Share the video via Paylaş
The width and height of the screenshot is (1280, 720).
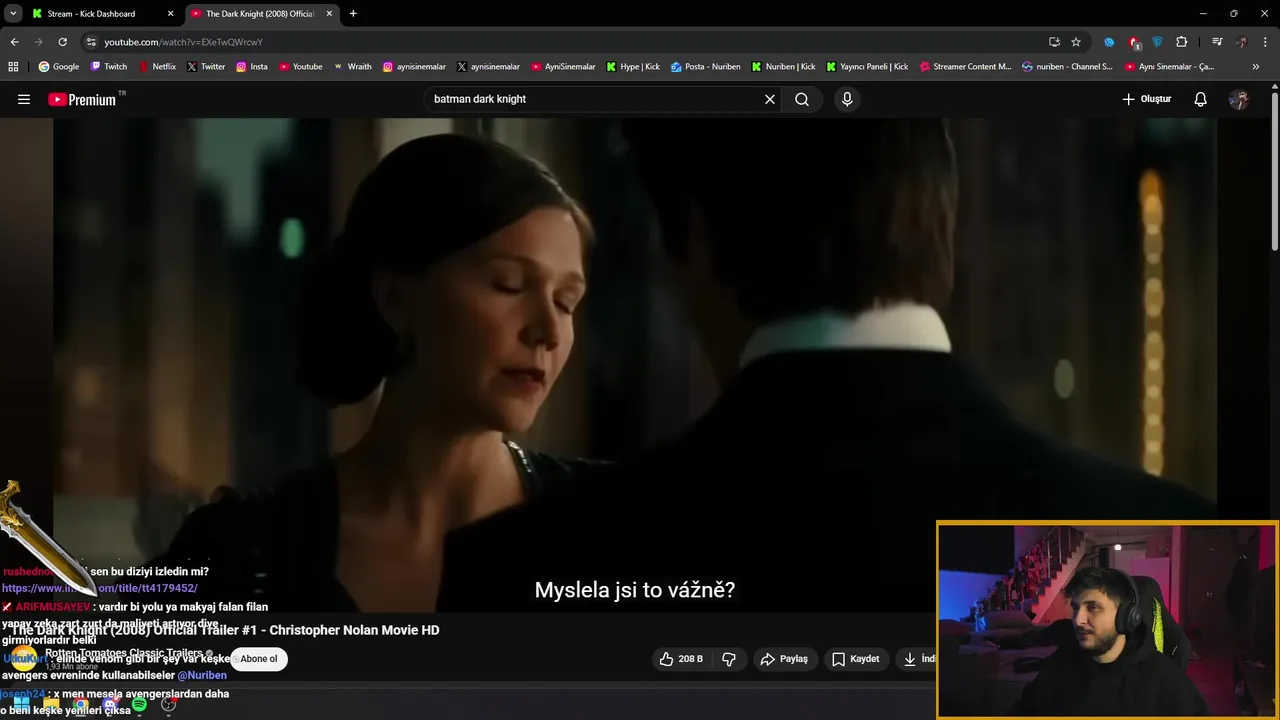point(784,659)
